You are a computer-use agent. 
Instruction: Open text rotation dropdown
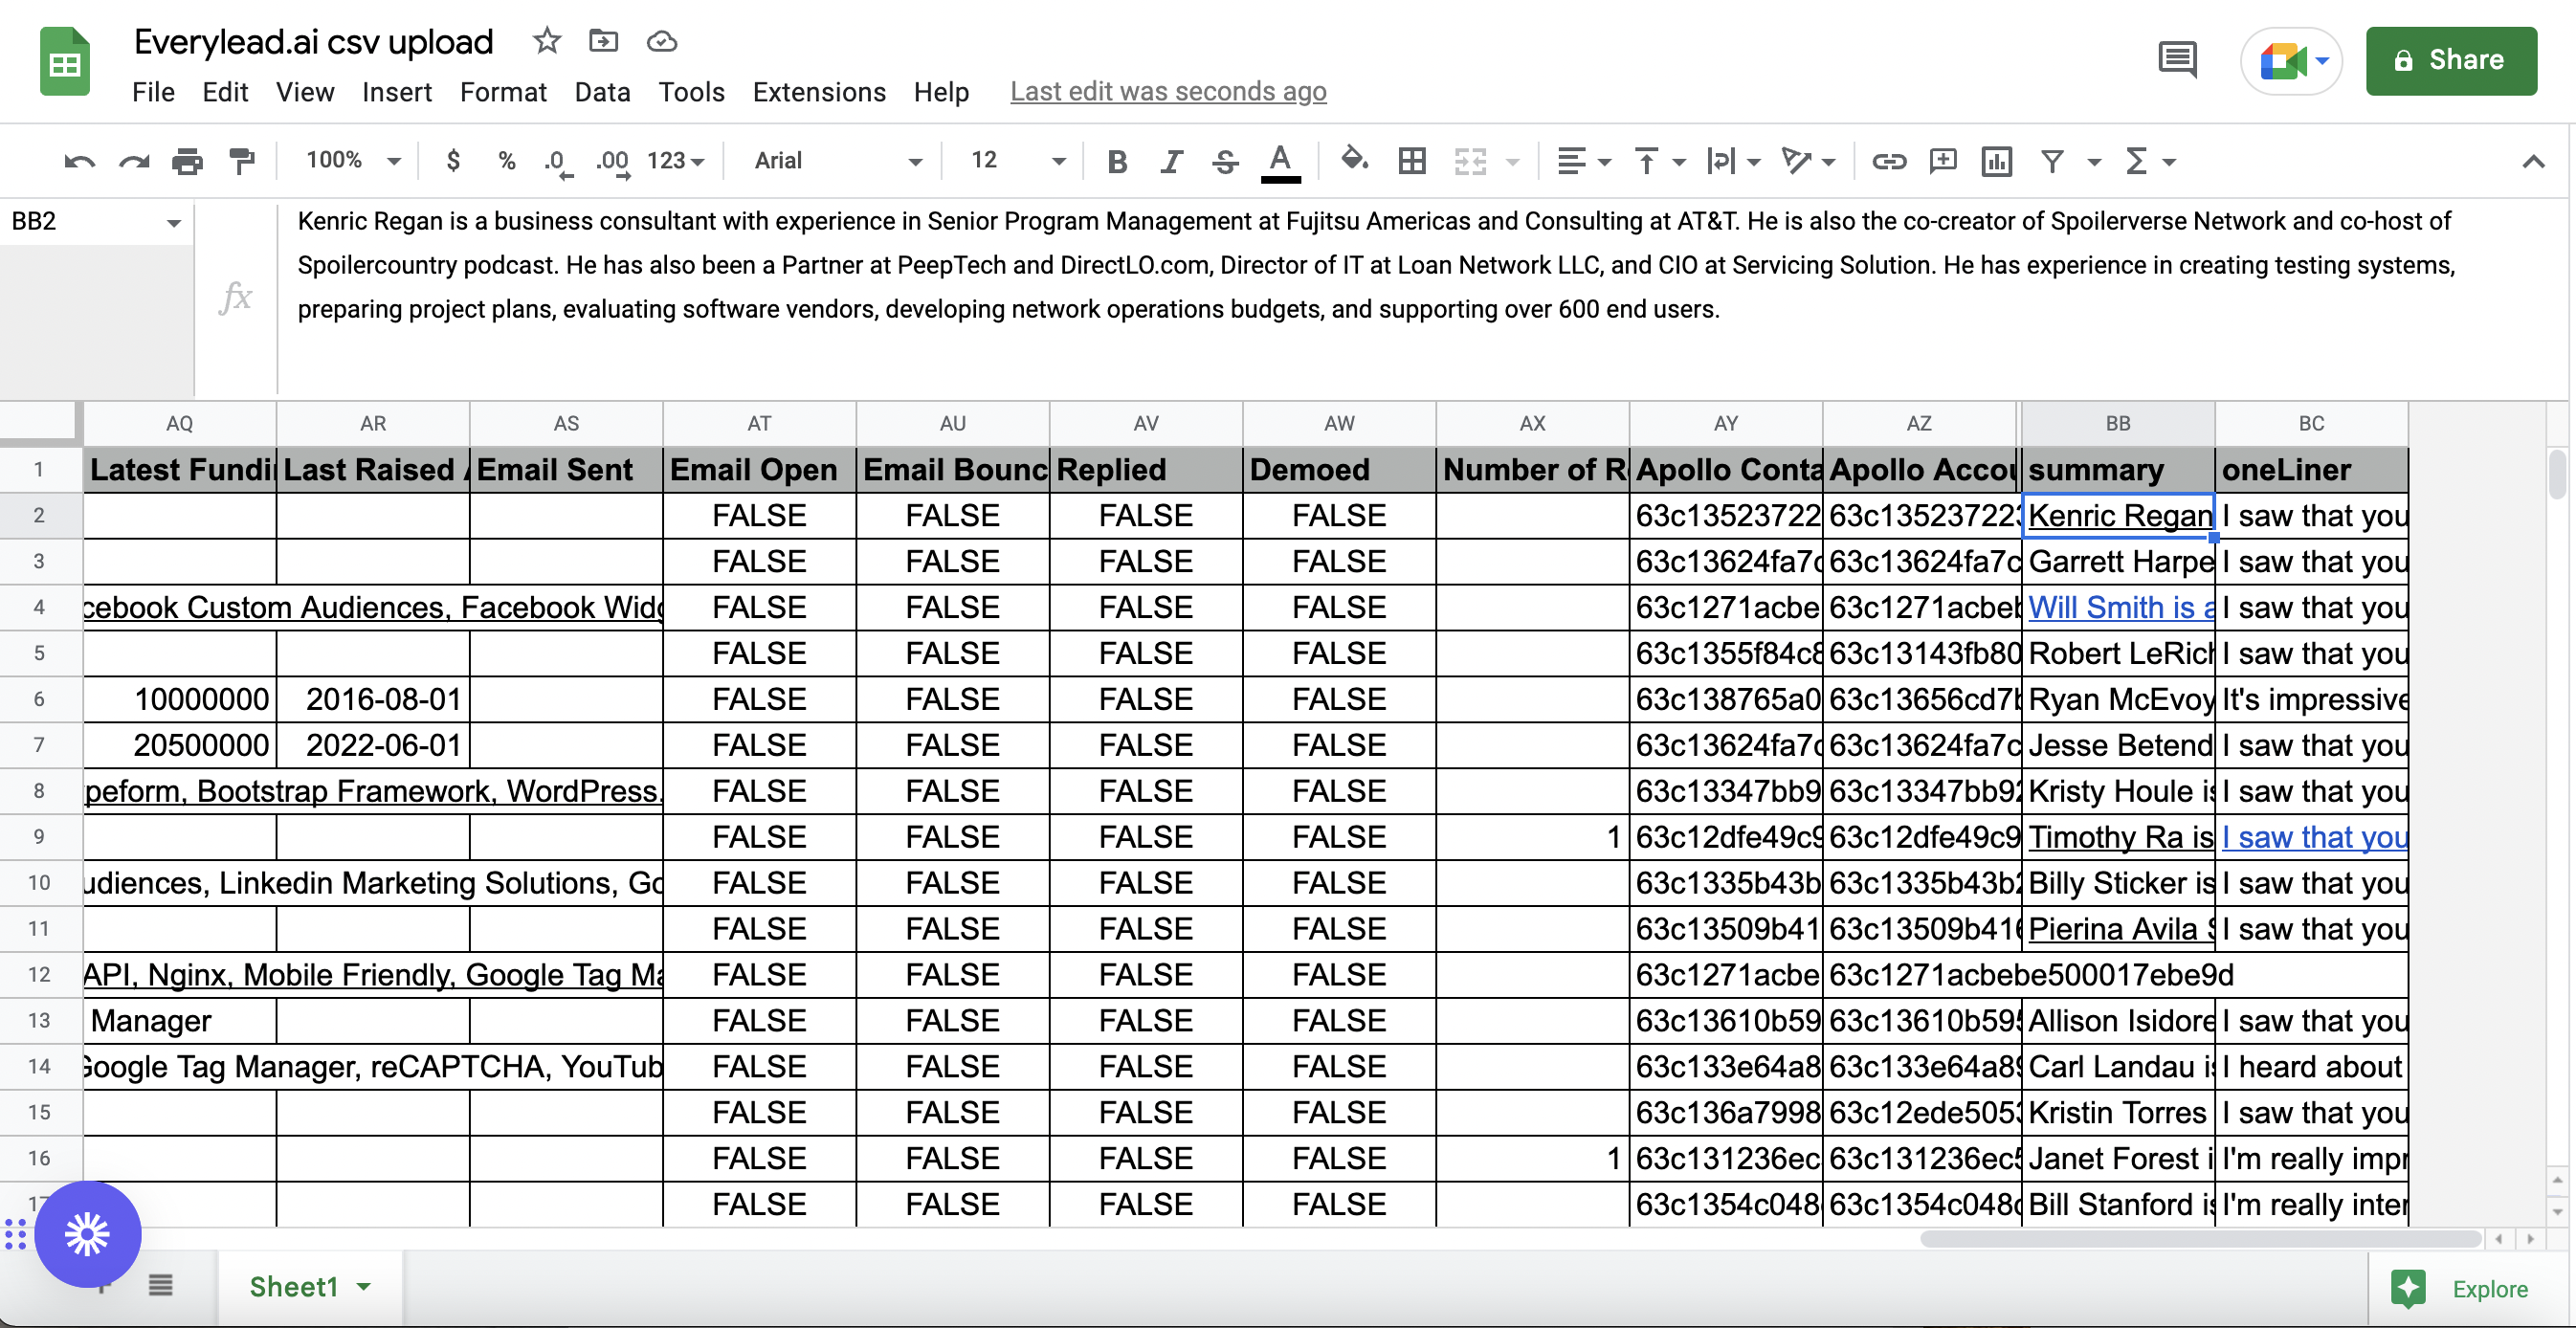pos(1808,161)
